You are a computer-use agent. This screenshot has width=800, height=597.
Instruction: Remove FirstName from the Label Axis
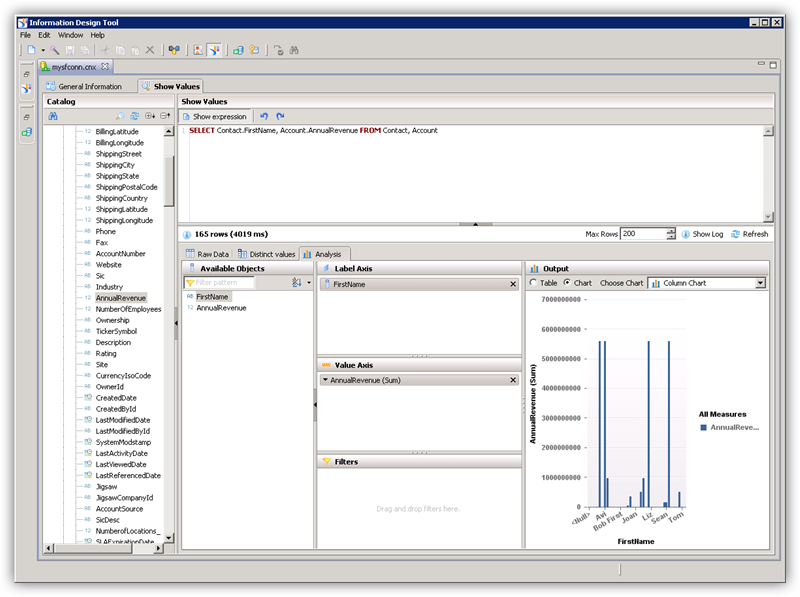click(513, 285)
